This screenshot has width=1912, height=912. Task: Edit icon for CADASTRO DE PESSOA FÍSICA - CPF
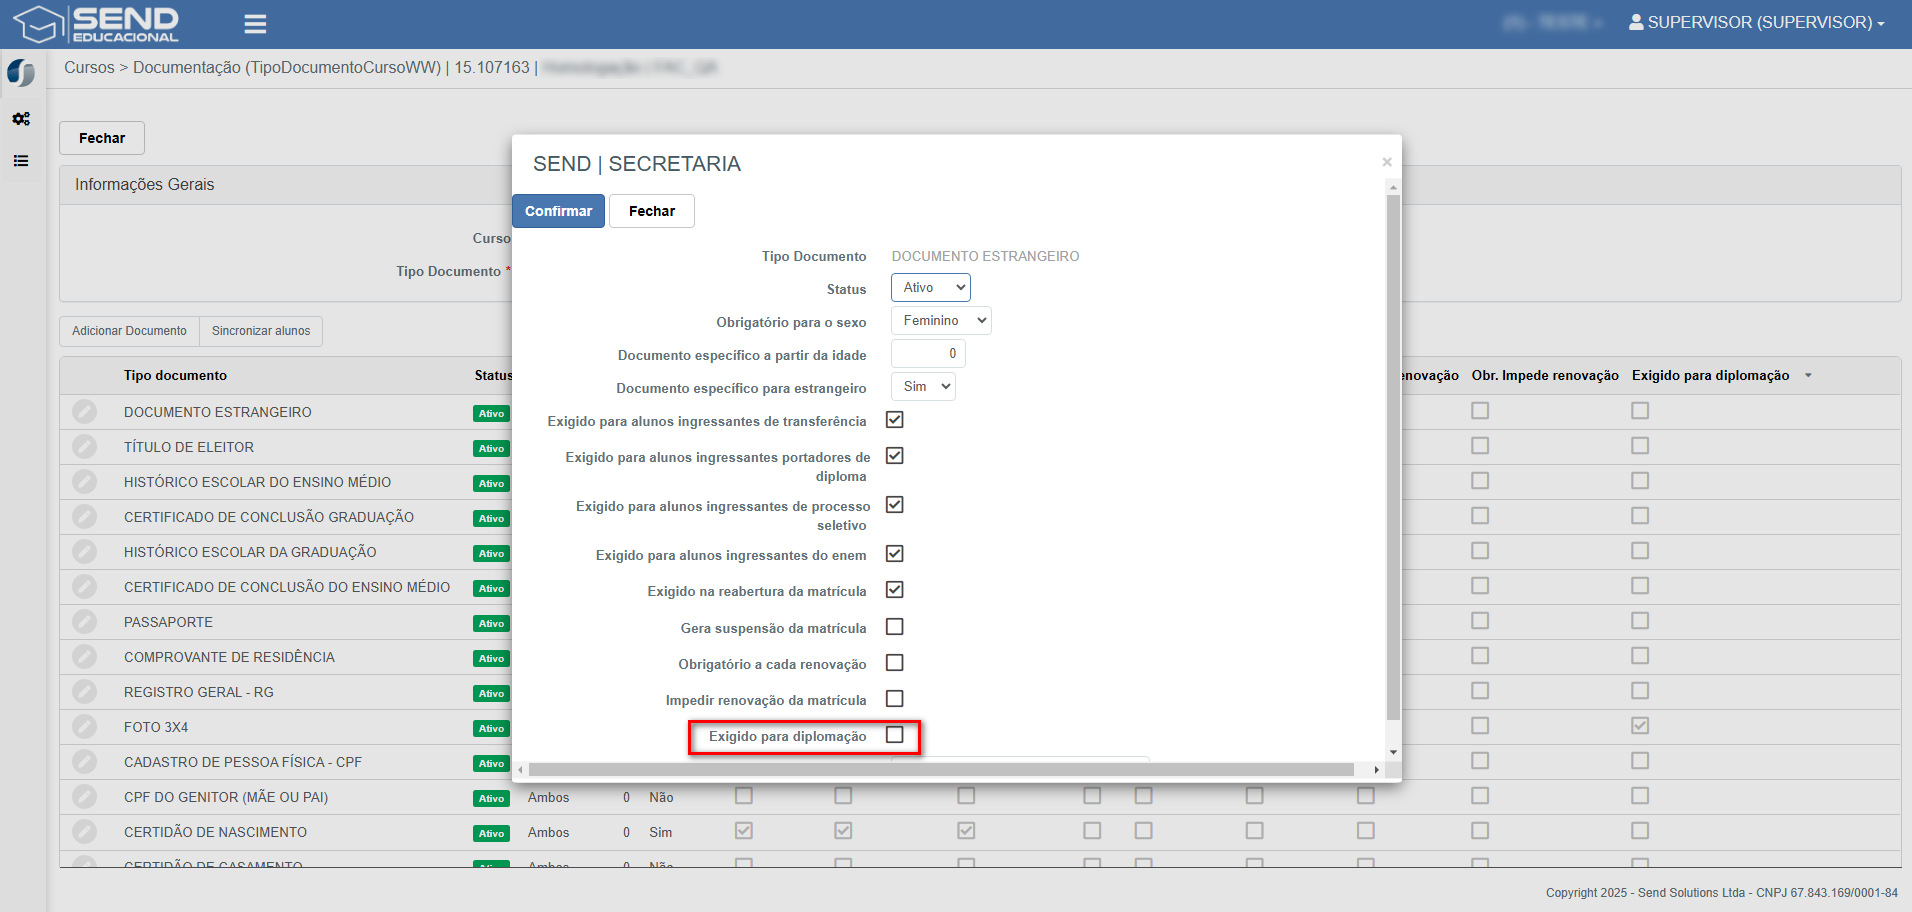85,762
